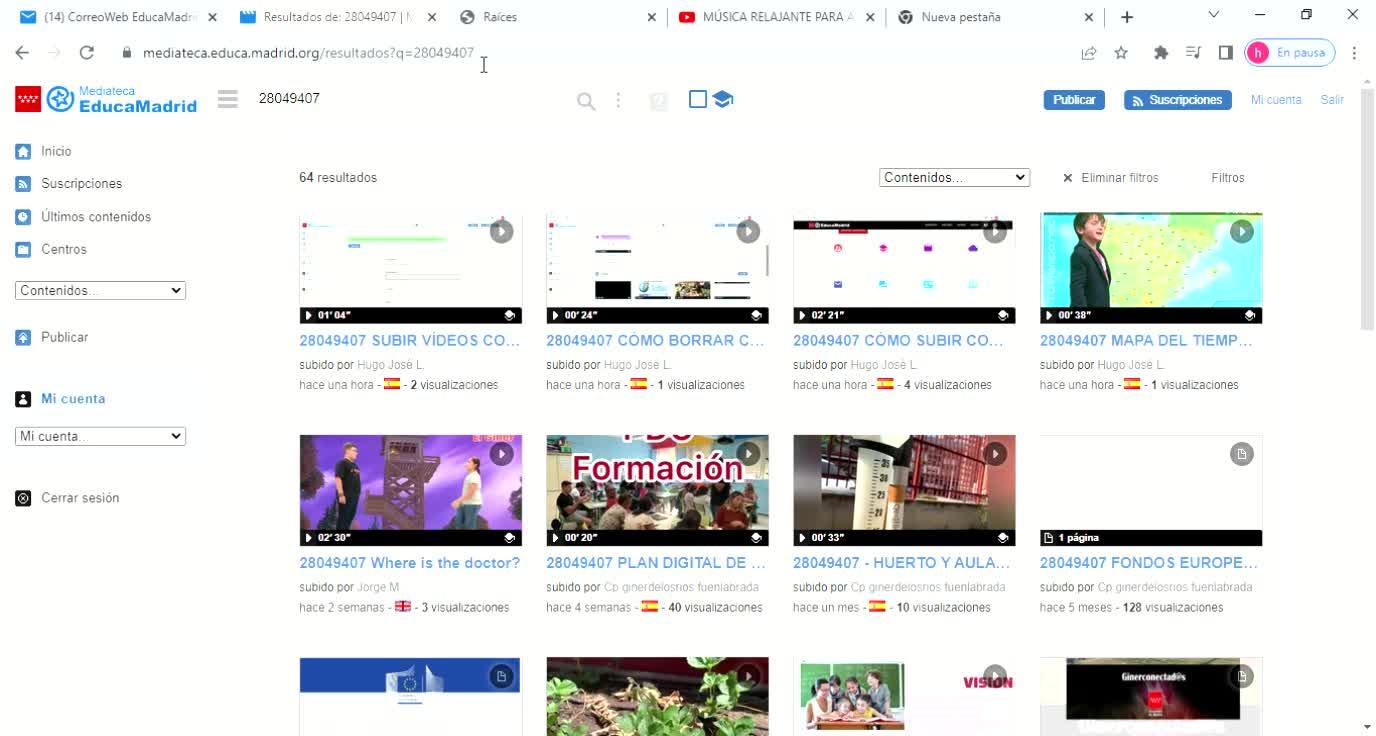1376x736 pixels.
Task: Expand the sidebar Mi cuenta dropdown
Action: (x=100, y=437)
